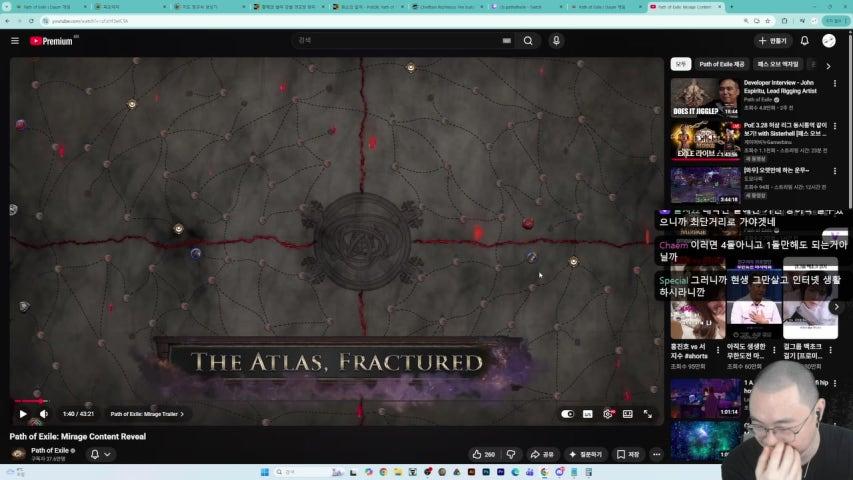Open more actions three-dot menu below video

657,454
